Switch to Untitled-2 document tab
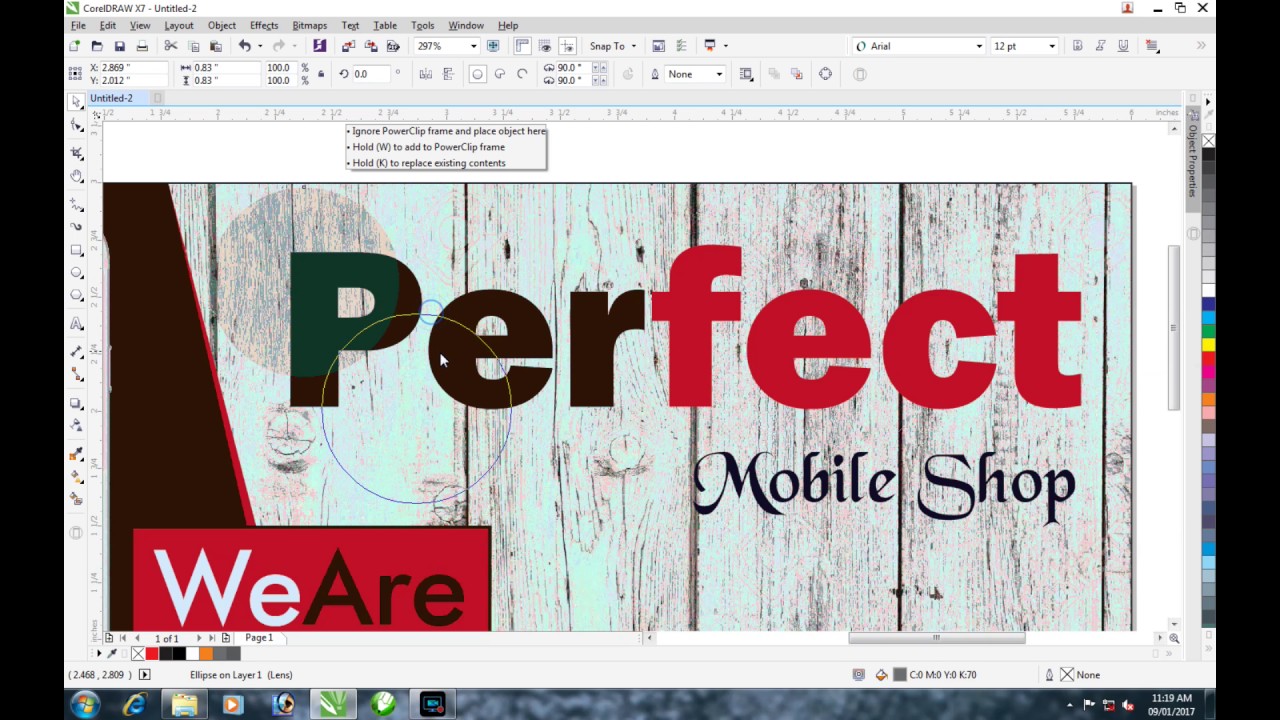1280x720 pixels. (x=111, y=98)
